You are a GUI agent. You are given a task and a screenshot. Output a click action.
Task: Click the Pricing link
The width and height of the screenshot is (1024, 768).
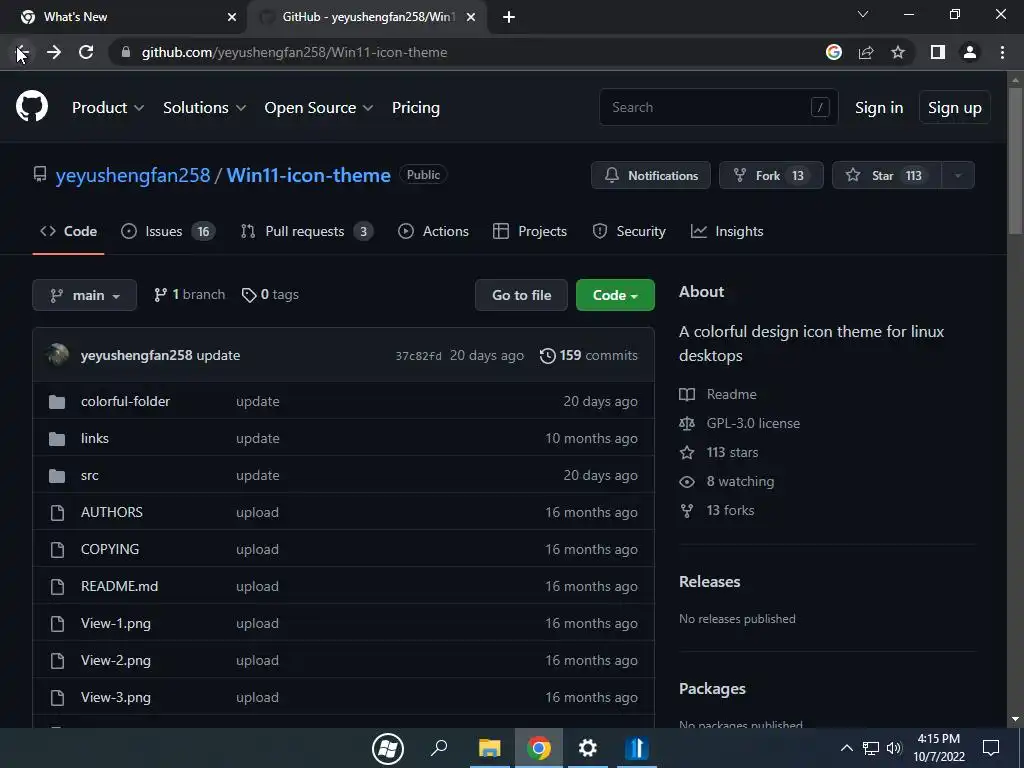pos(415,108)
